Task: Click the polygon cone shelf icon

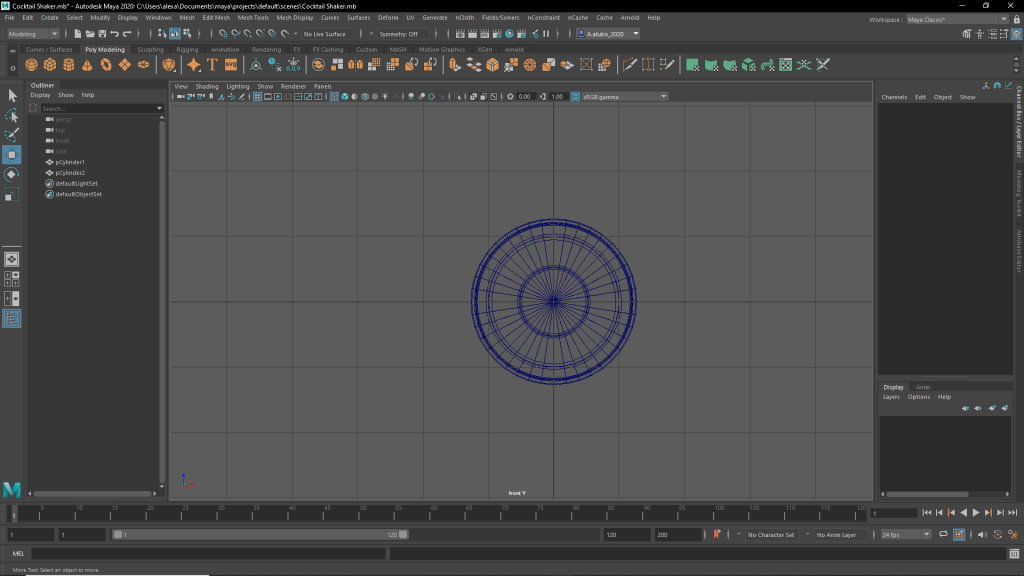Action: [87, 65]
